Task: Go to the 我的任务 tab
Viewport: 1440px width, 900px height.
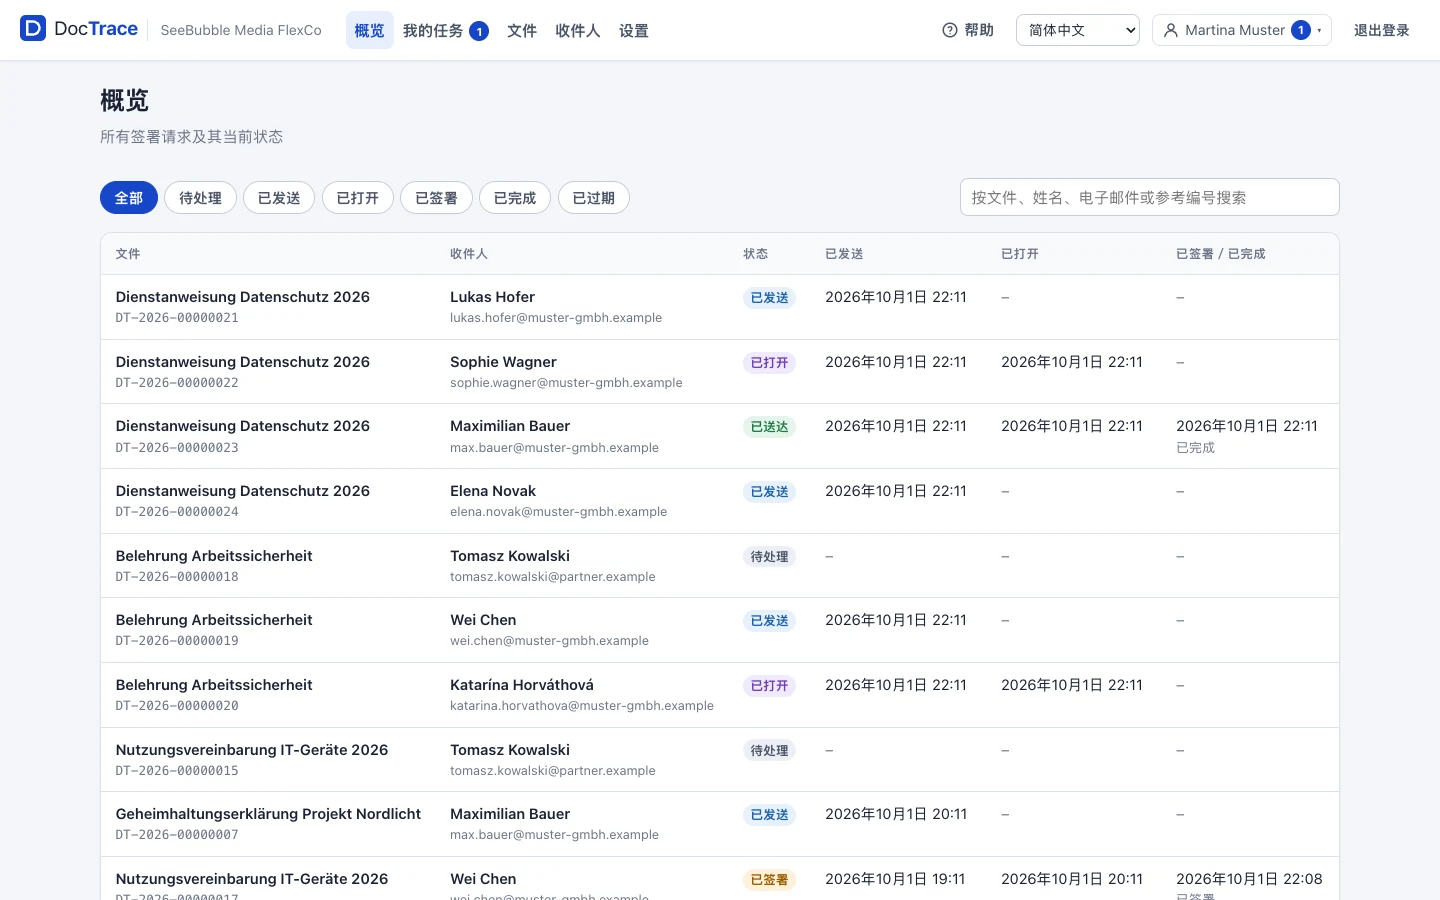Action: [445, 31]
